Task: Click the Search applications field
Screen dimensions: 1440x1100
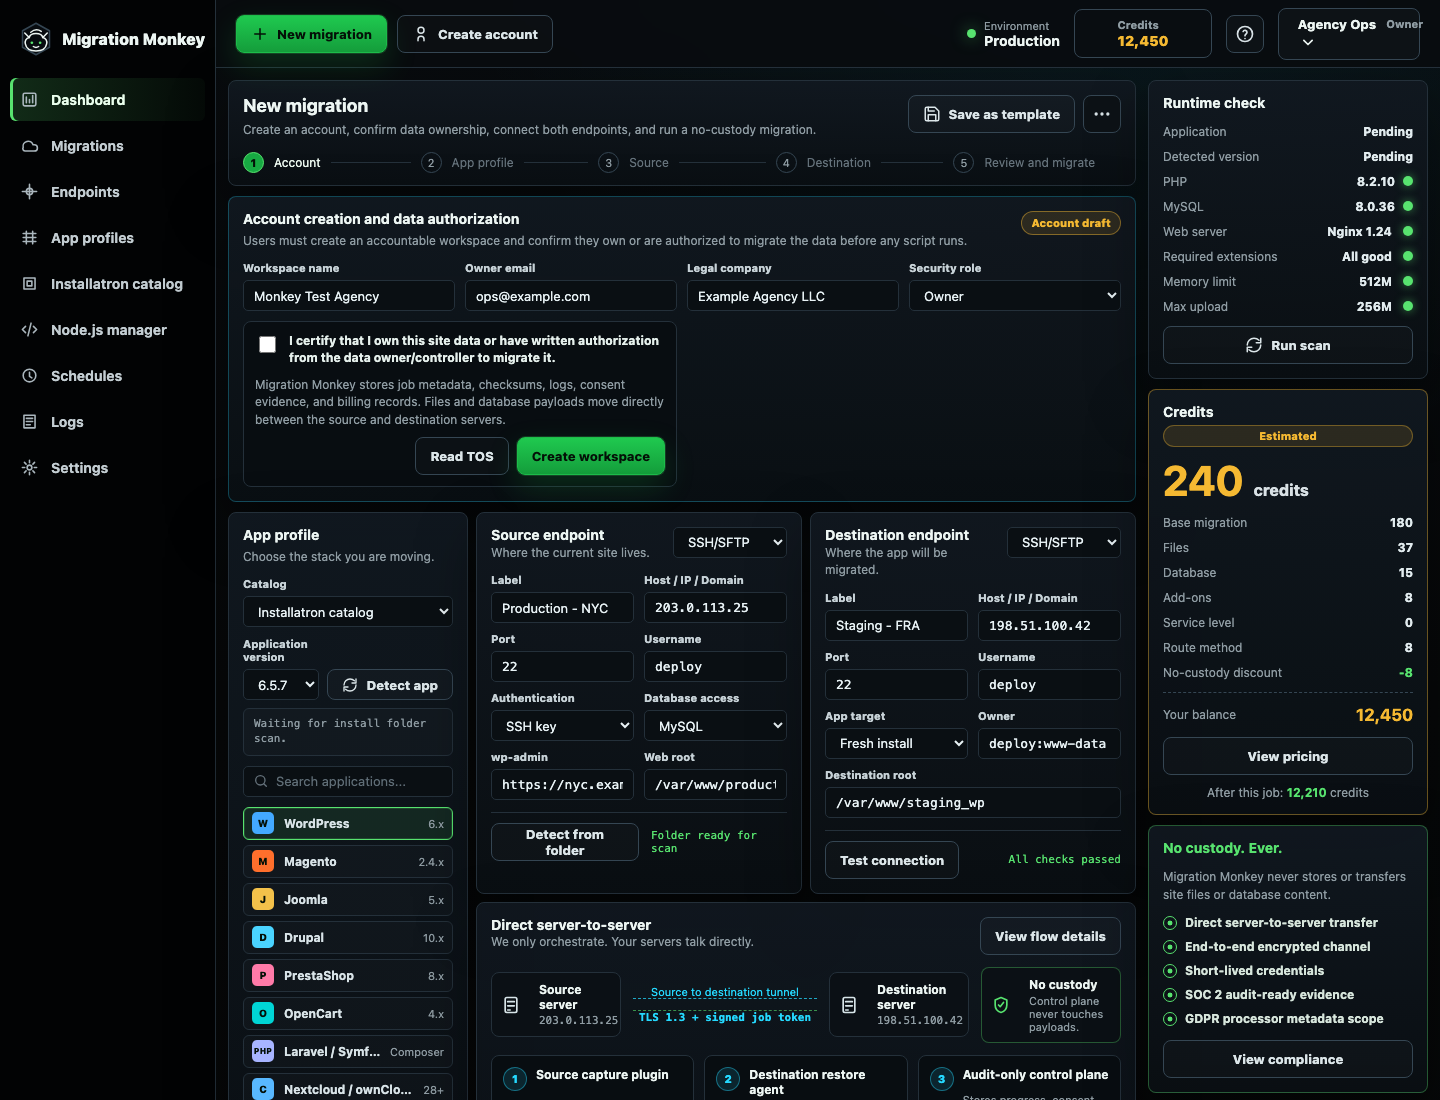Action: 348,781
